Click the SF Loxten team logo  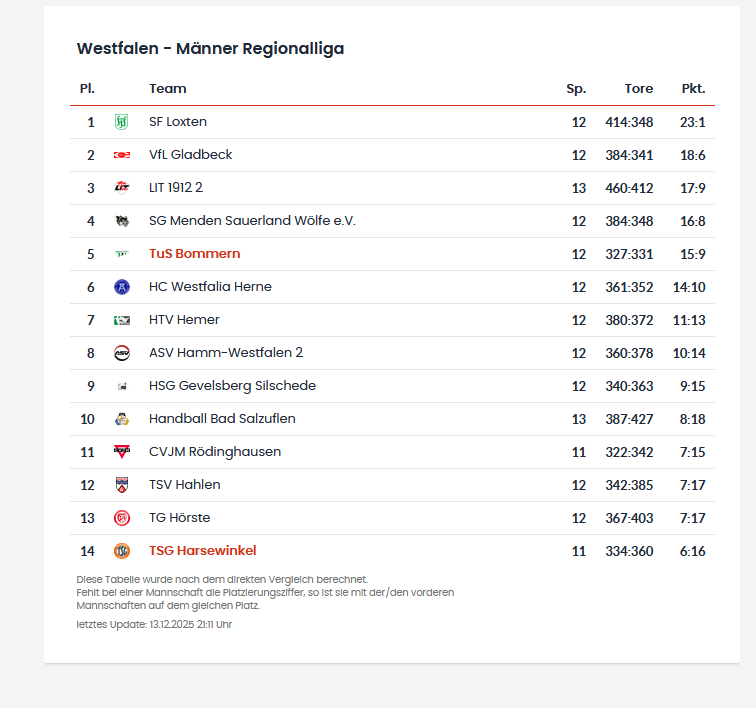click(x=122, y=122)
